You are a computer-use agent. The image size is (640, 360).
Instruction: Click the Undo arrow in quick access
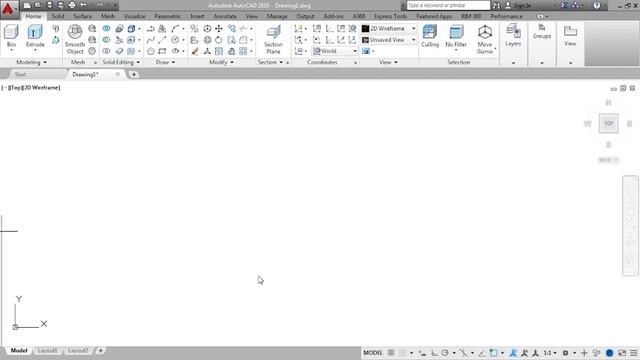(83, 5)
